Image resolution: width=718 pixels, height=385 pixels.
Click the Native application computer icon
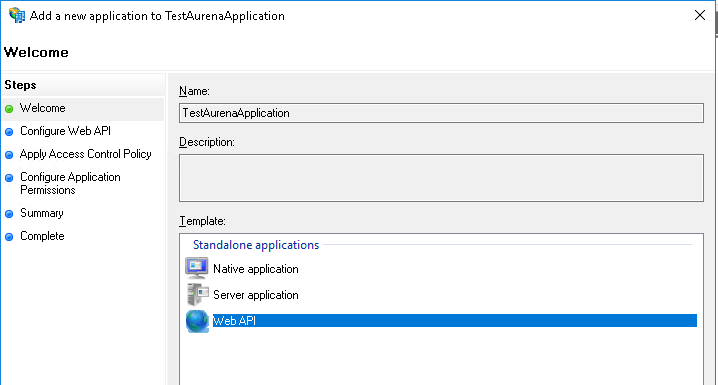pyautogui.click(x=197, y=268)
